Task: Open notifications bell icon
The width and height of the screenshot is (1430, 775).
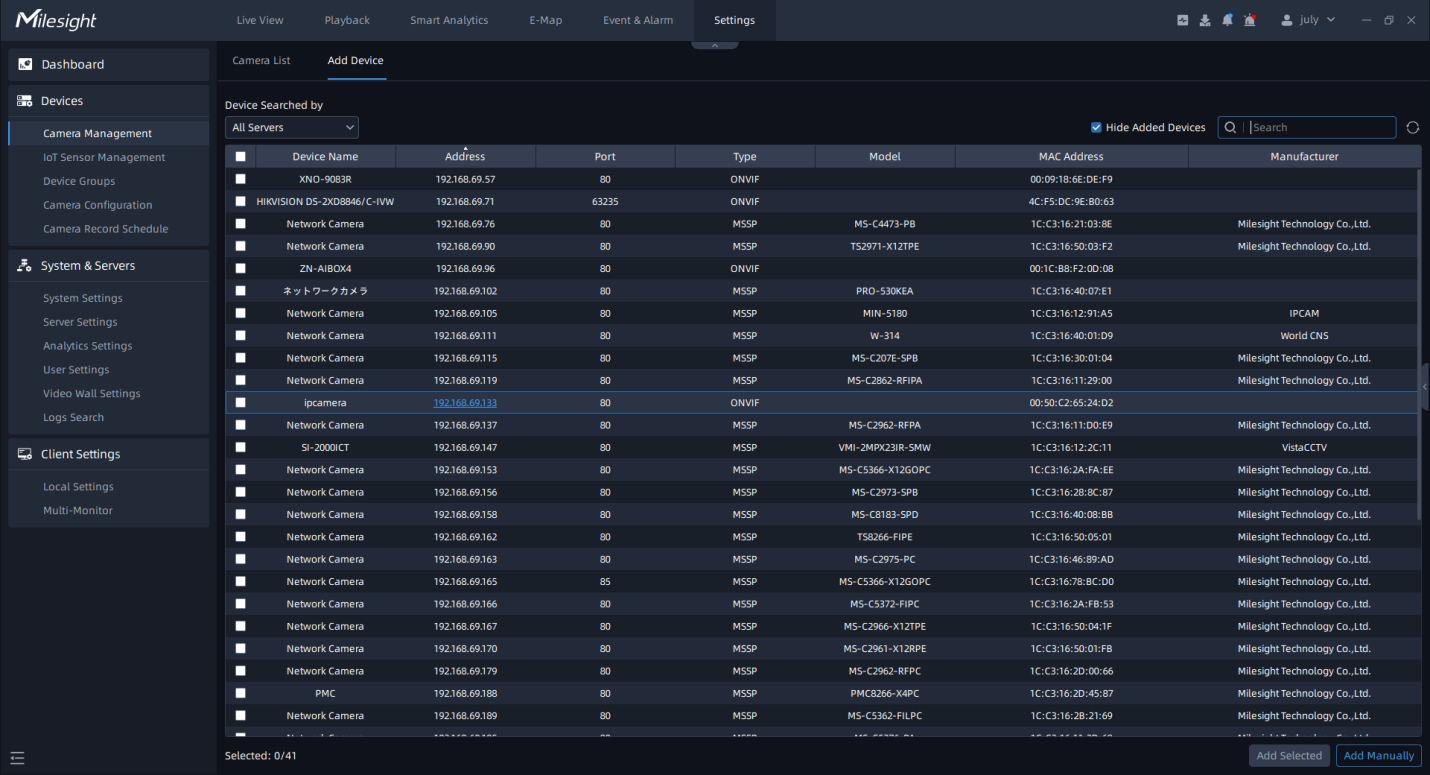Action: point(1227,20)
